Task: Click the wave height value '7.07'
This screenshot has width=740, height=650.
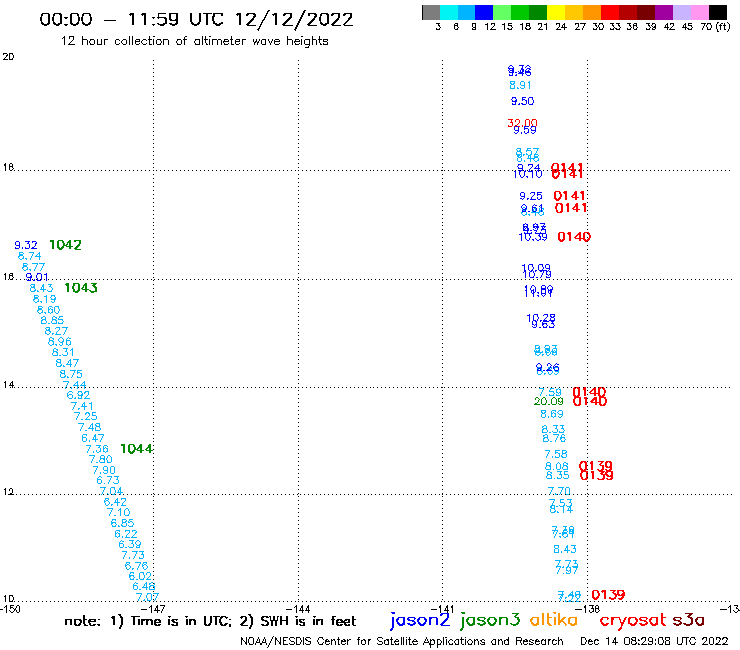Action: pyautogui.click(x=147, y=598)
